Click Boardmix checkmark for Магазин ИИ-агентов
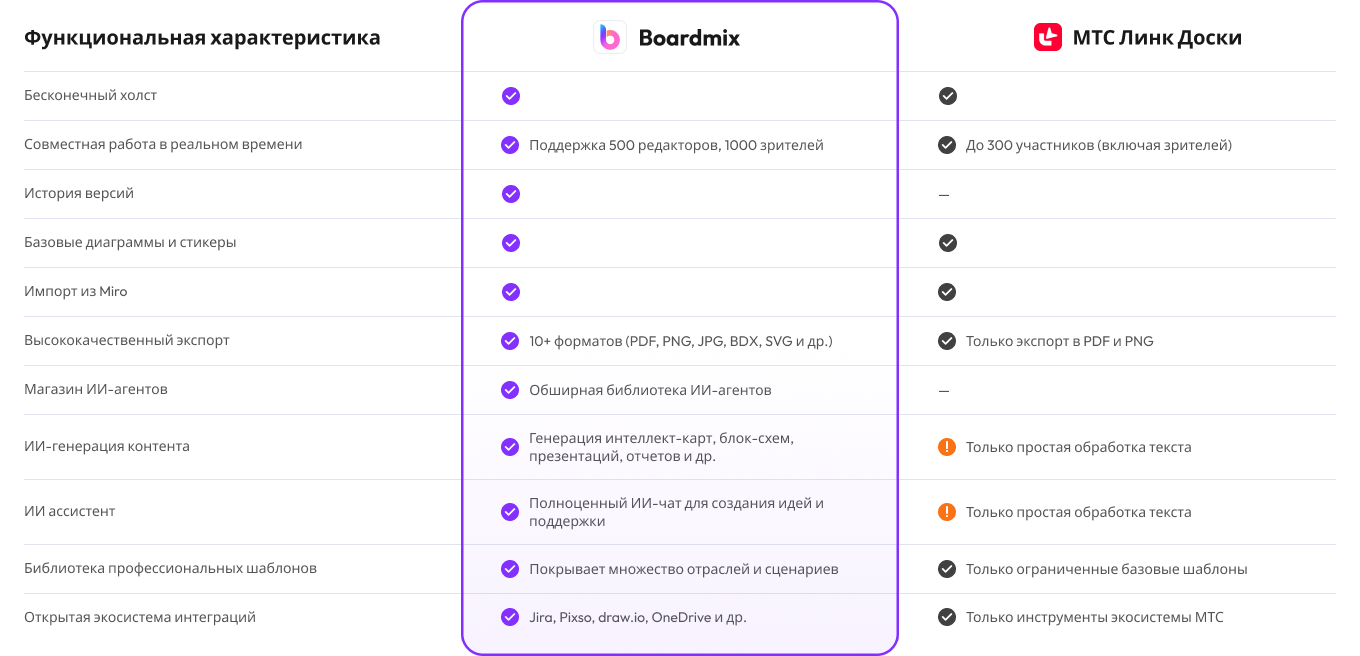Image resolution: width=1360 pixels, height=656 pixels. (510, 390)
